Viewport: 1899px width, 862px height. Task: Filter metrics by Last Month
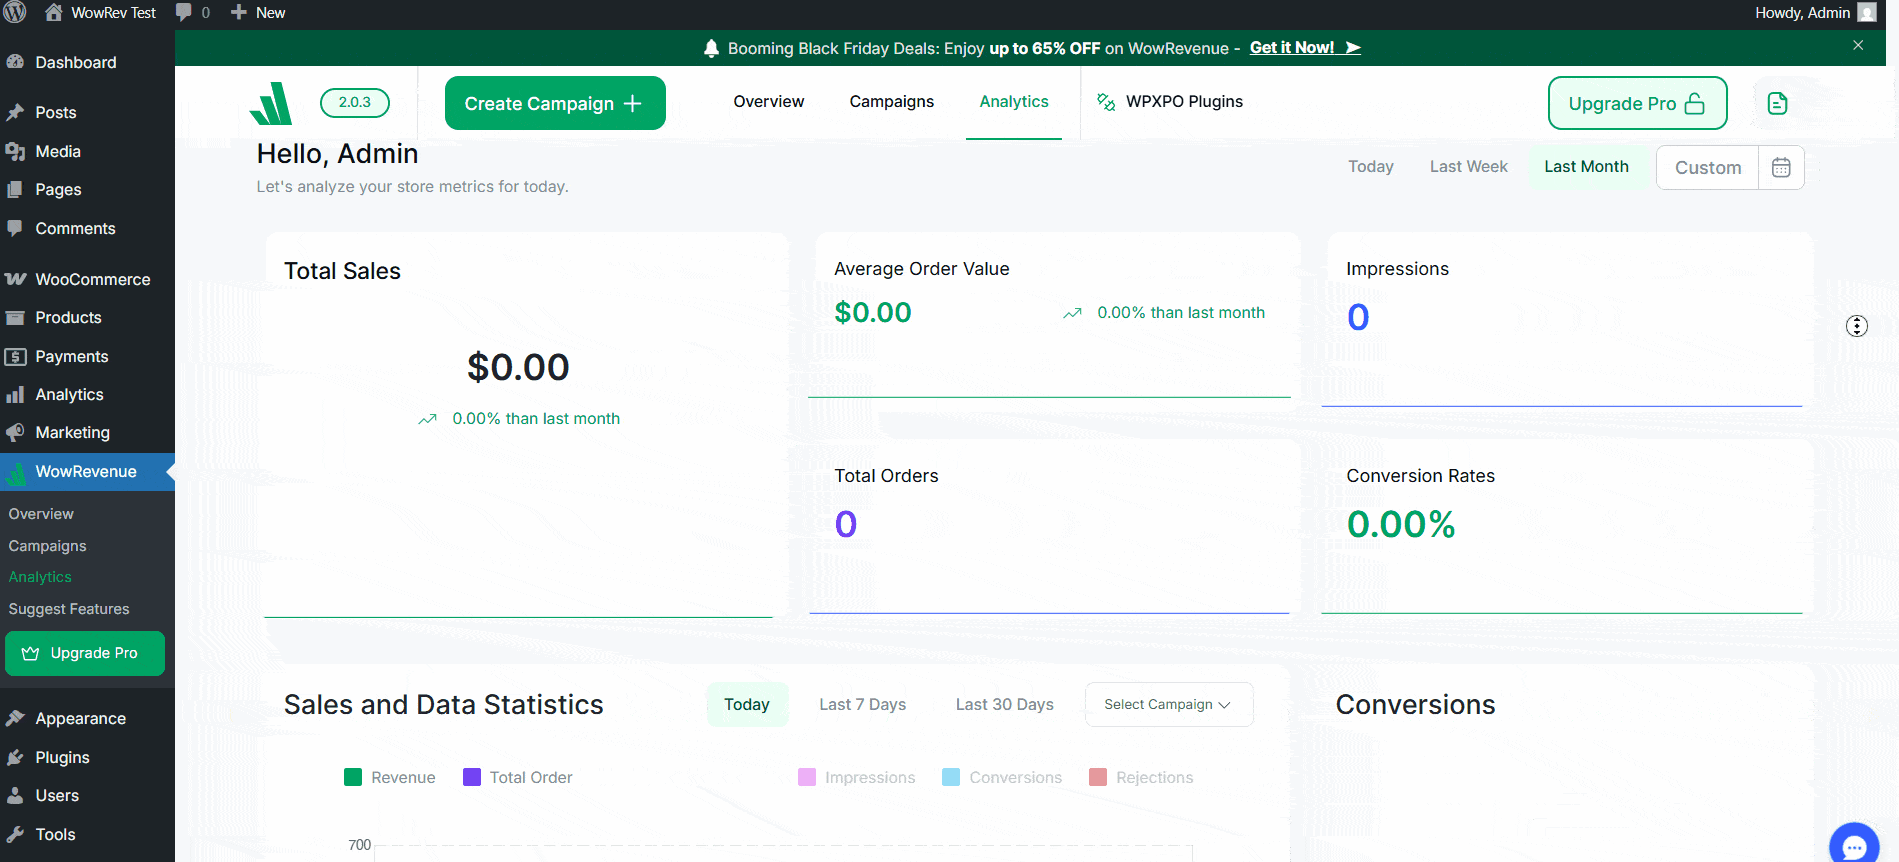(x=1586, y=167)
